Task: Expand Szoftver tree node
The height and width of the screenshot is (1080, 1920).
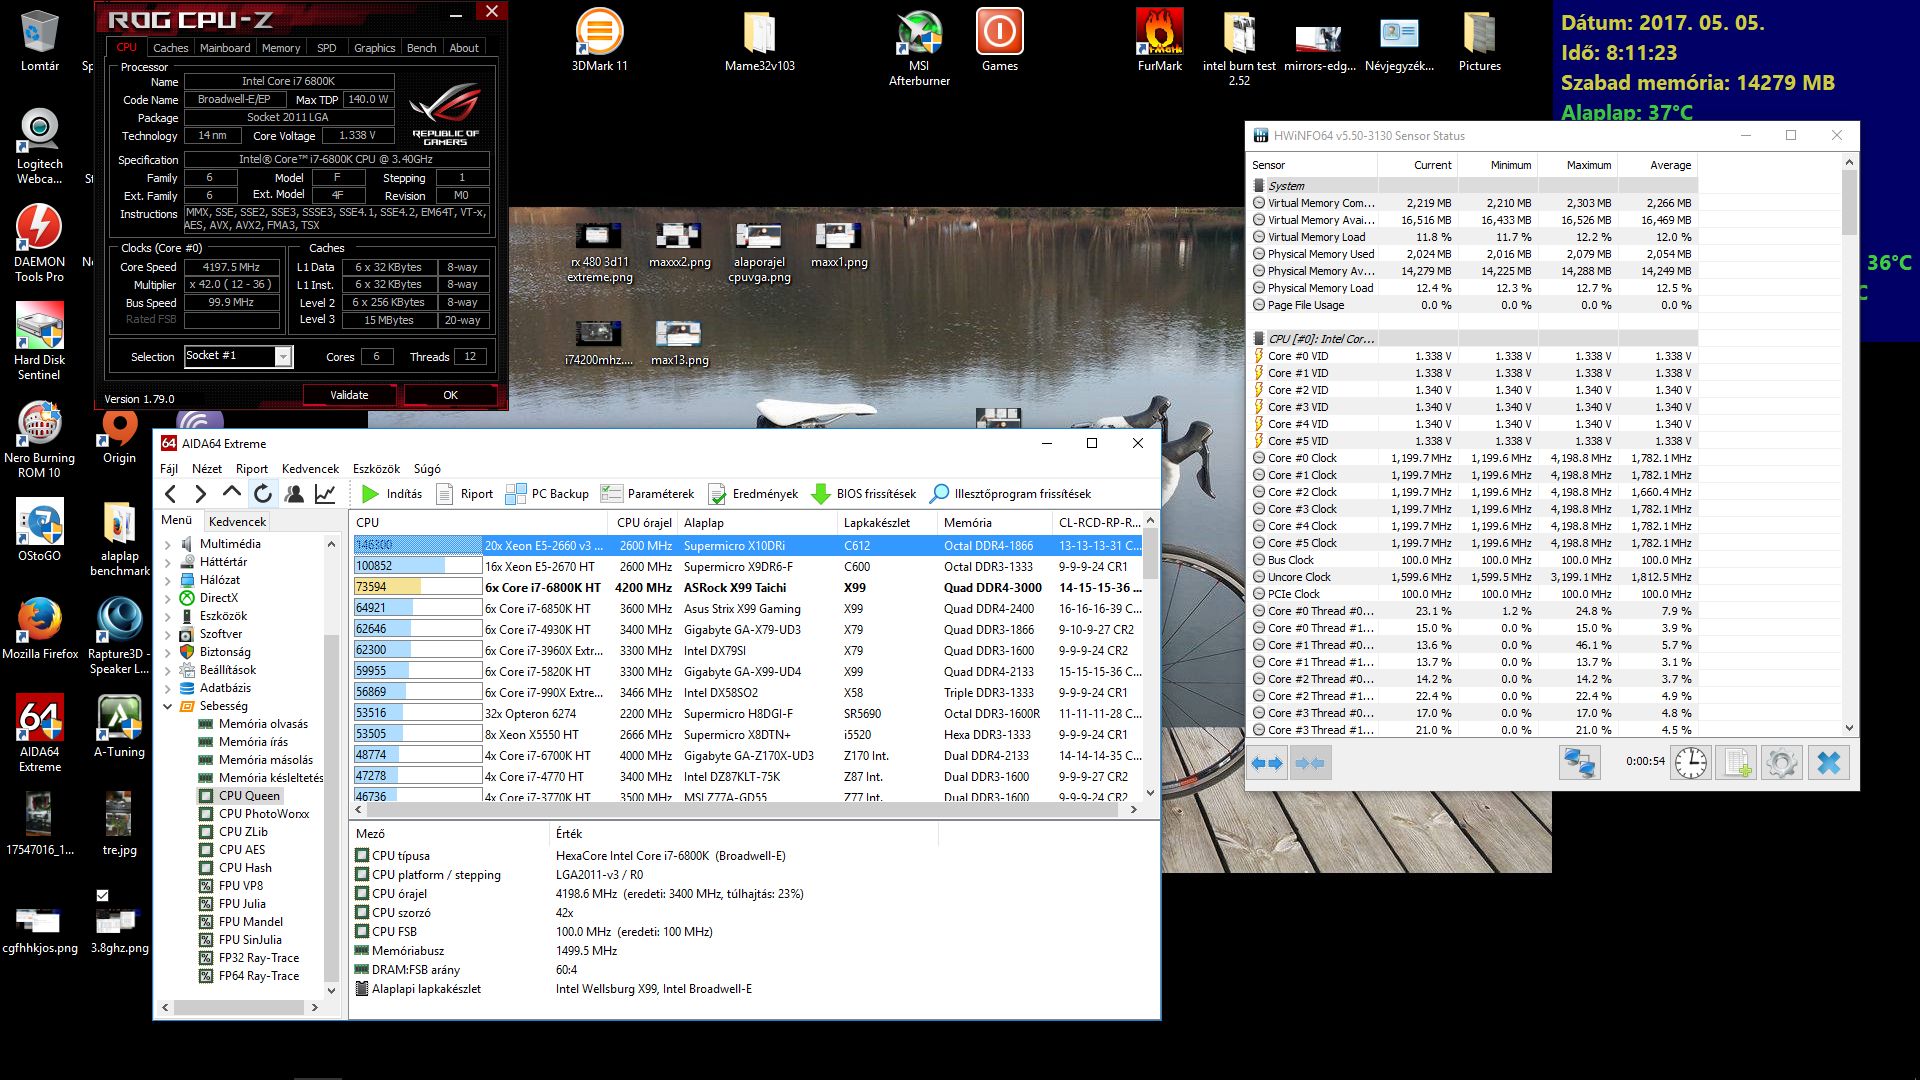Action: 168,635
